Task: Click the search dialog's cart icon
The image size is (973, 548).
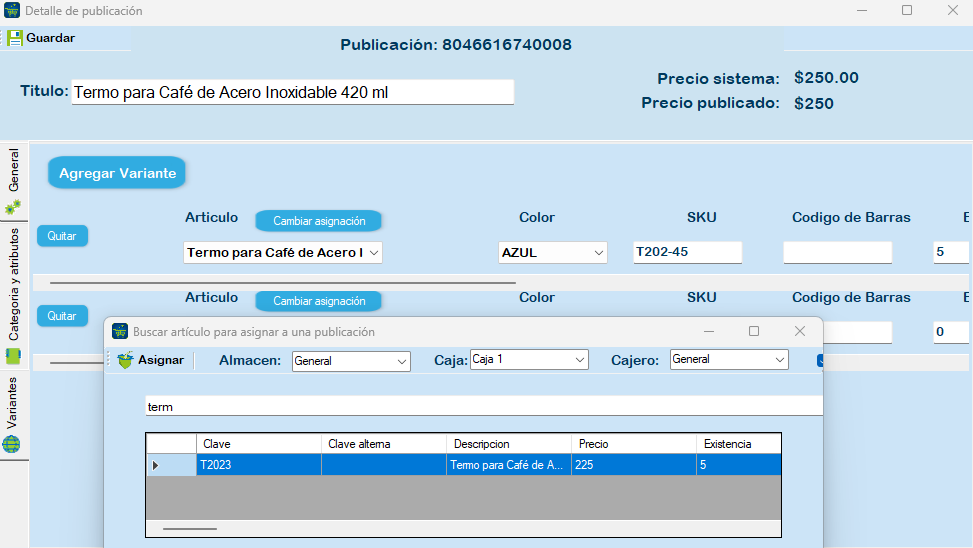Action: 120,331
